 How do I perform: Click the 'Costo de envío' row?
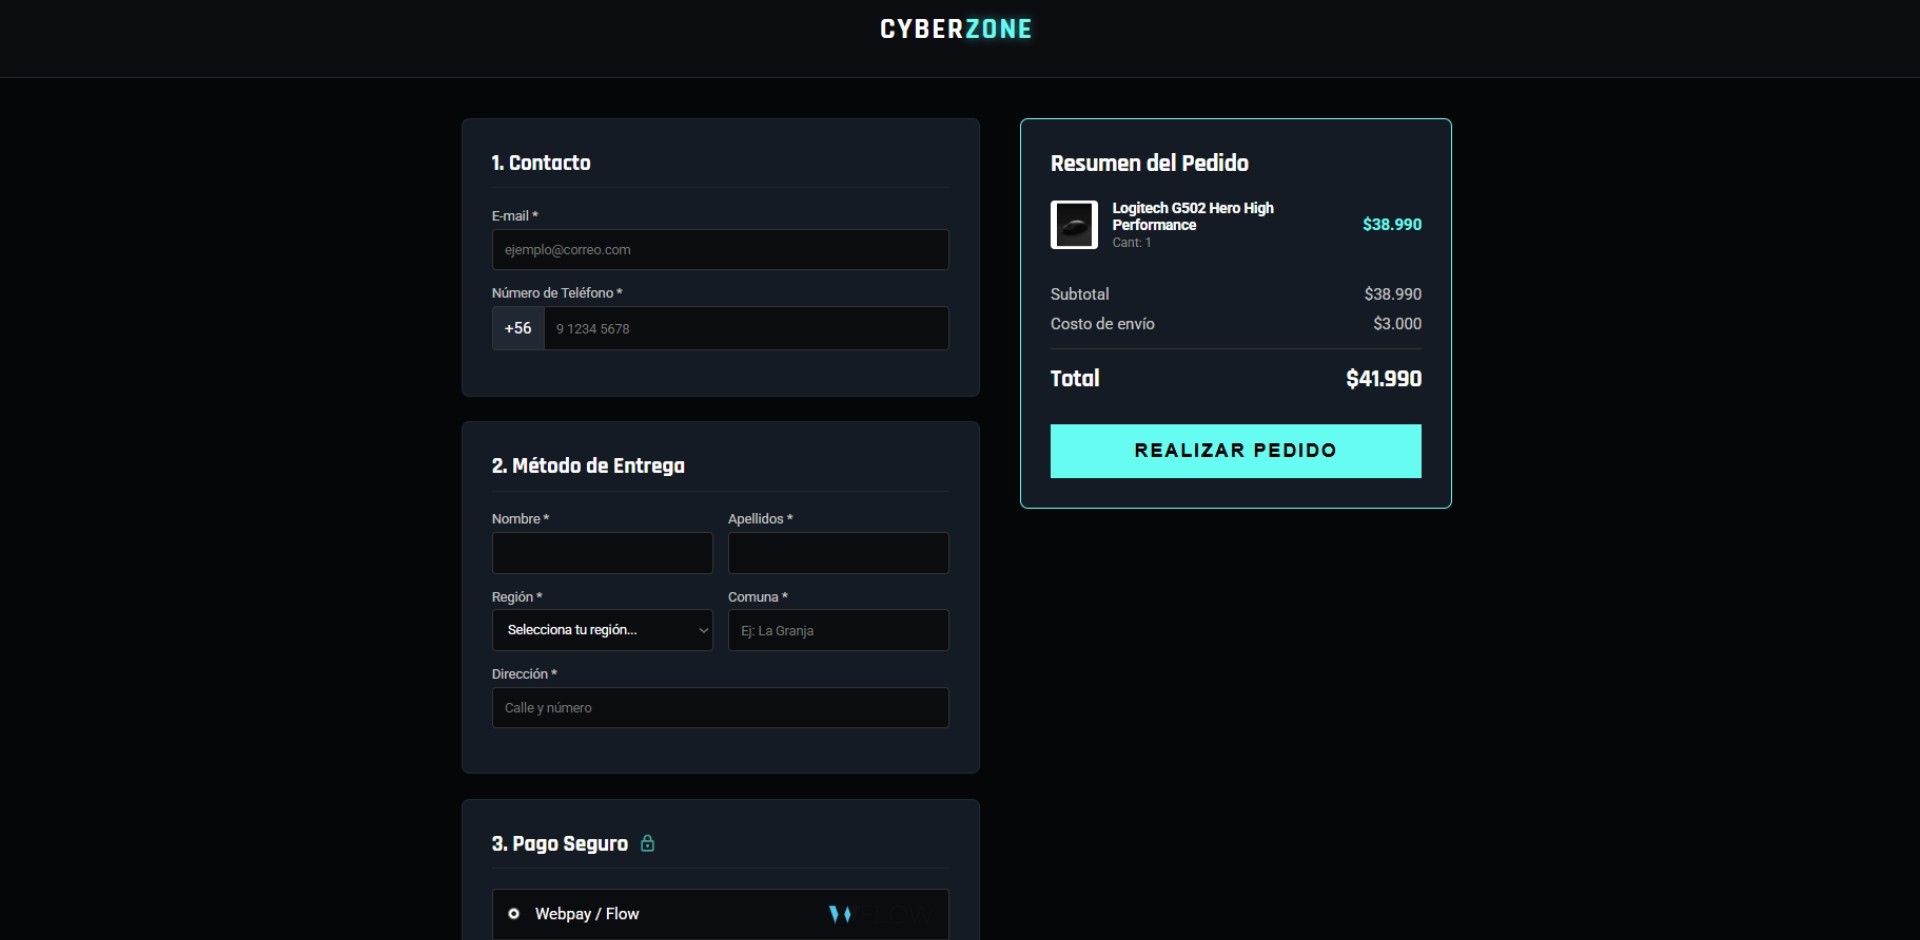(x=1102, y=323)
